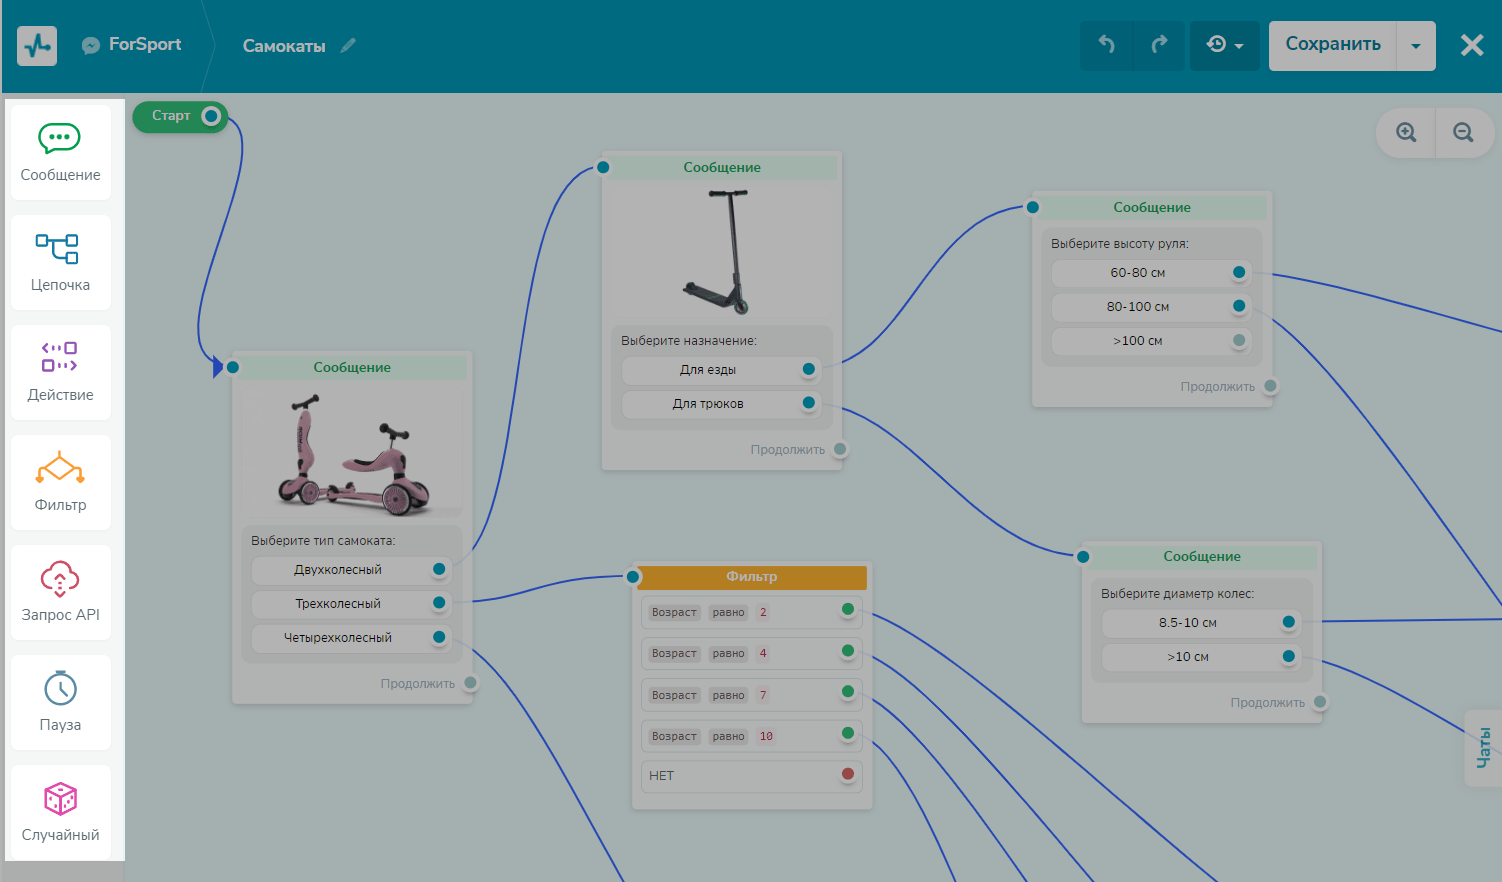Choose the Запрос API block icon
The width and height of the screenshot is (1502, 882).
coord(60,578)
